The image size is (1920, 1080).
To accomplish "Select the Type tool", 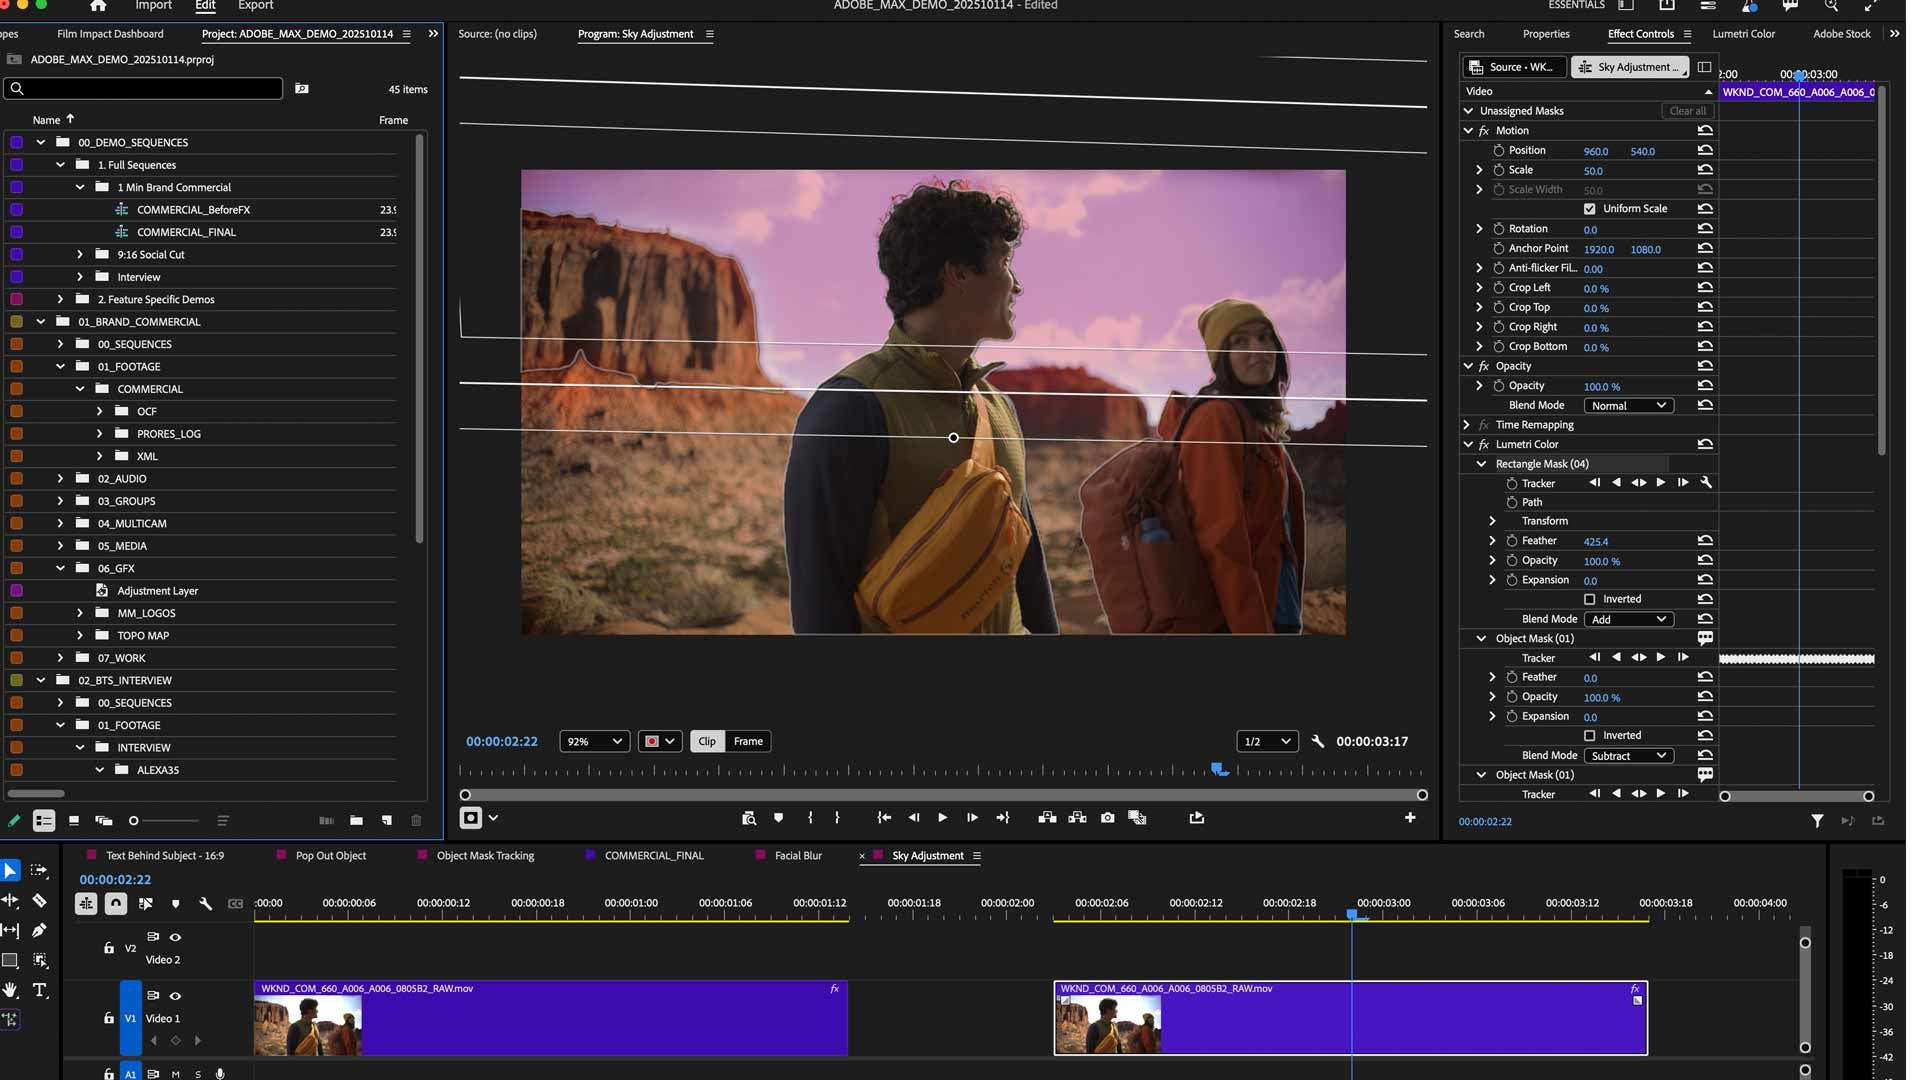I will tap(40, 990).
